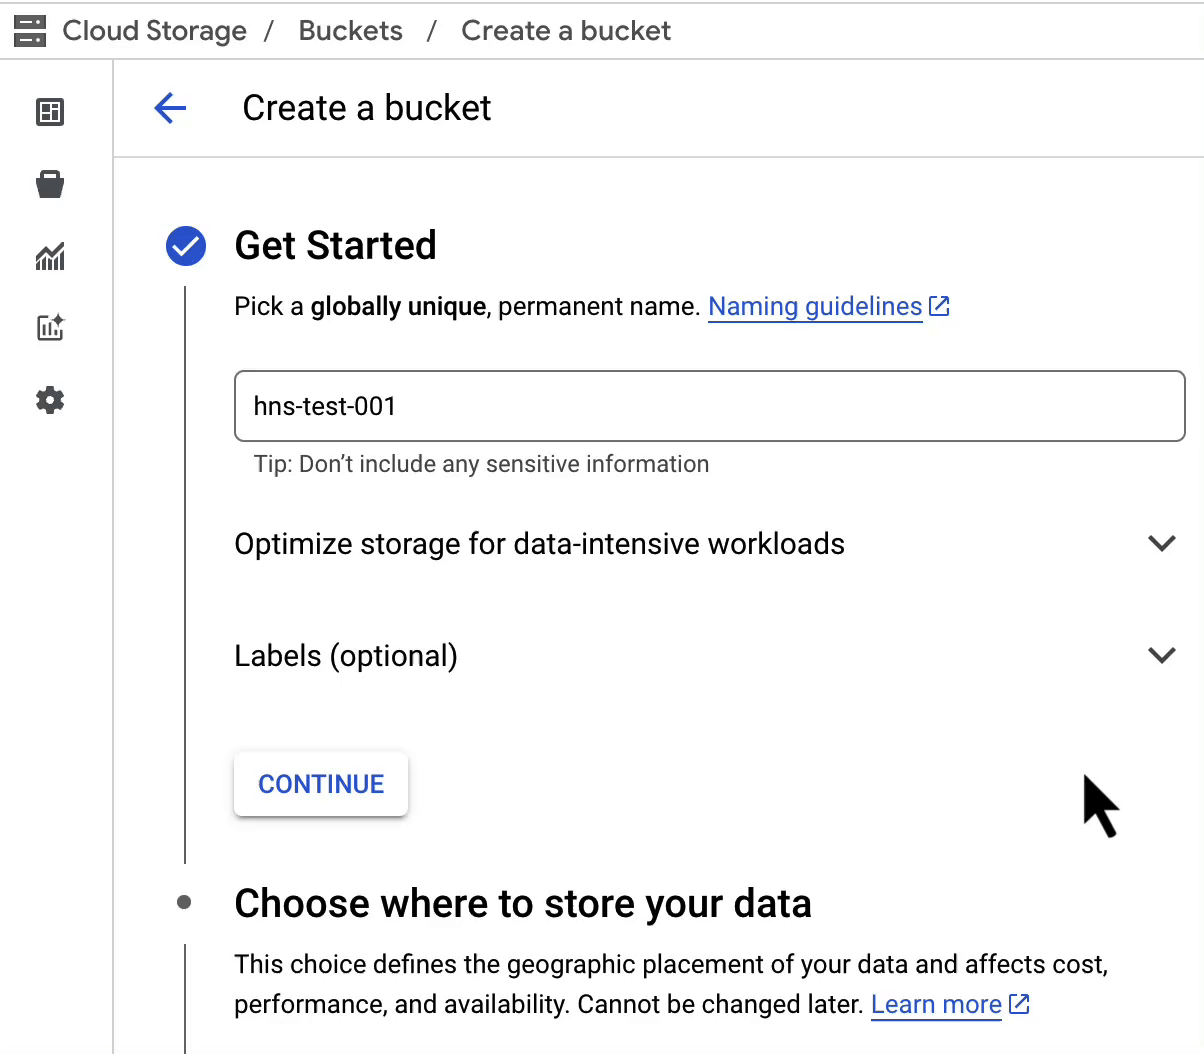Click external-link icon beside Learn more

[1020, 1004]
